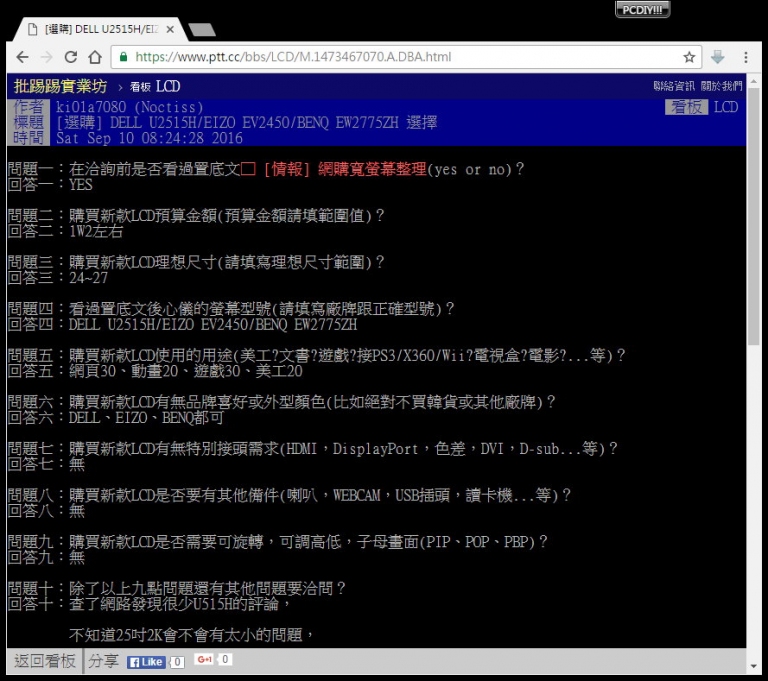Reload the page with refresh icon
The height and width of the screenshot is (681, 768).
point(71,57)
